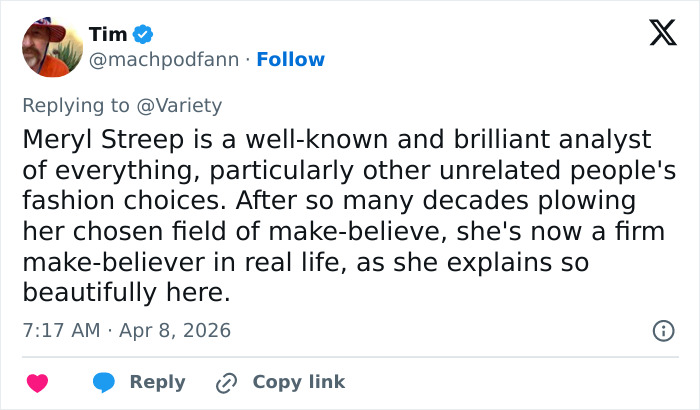Follow the @machpodfann account
Viewport: 700px width, 410px height.
point(290,60)
